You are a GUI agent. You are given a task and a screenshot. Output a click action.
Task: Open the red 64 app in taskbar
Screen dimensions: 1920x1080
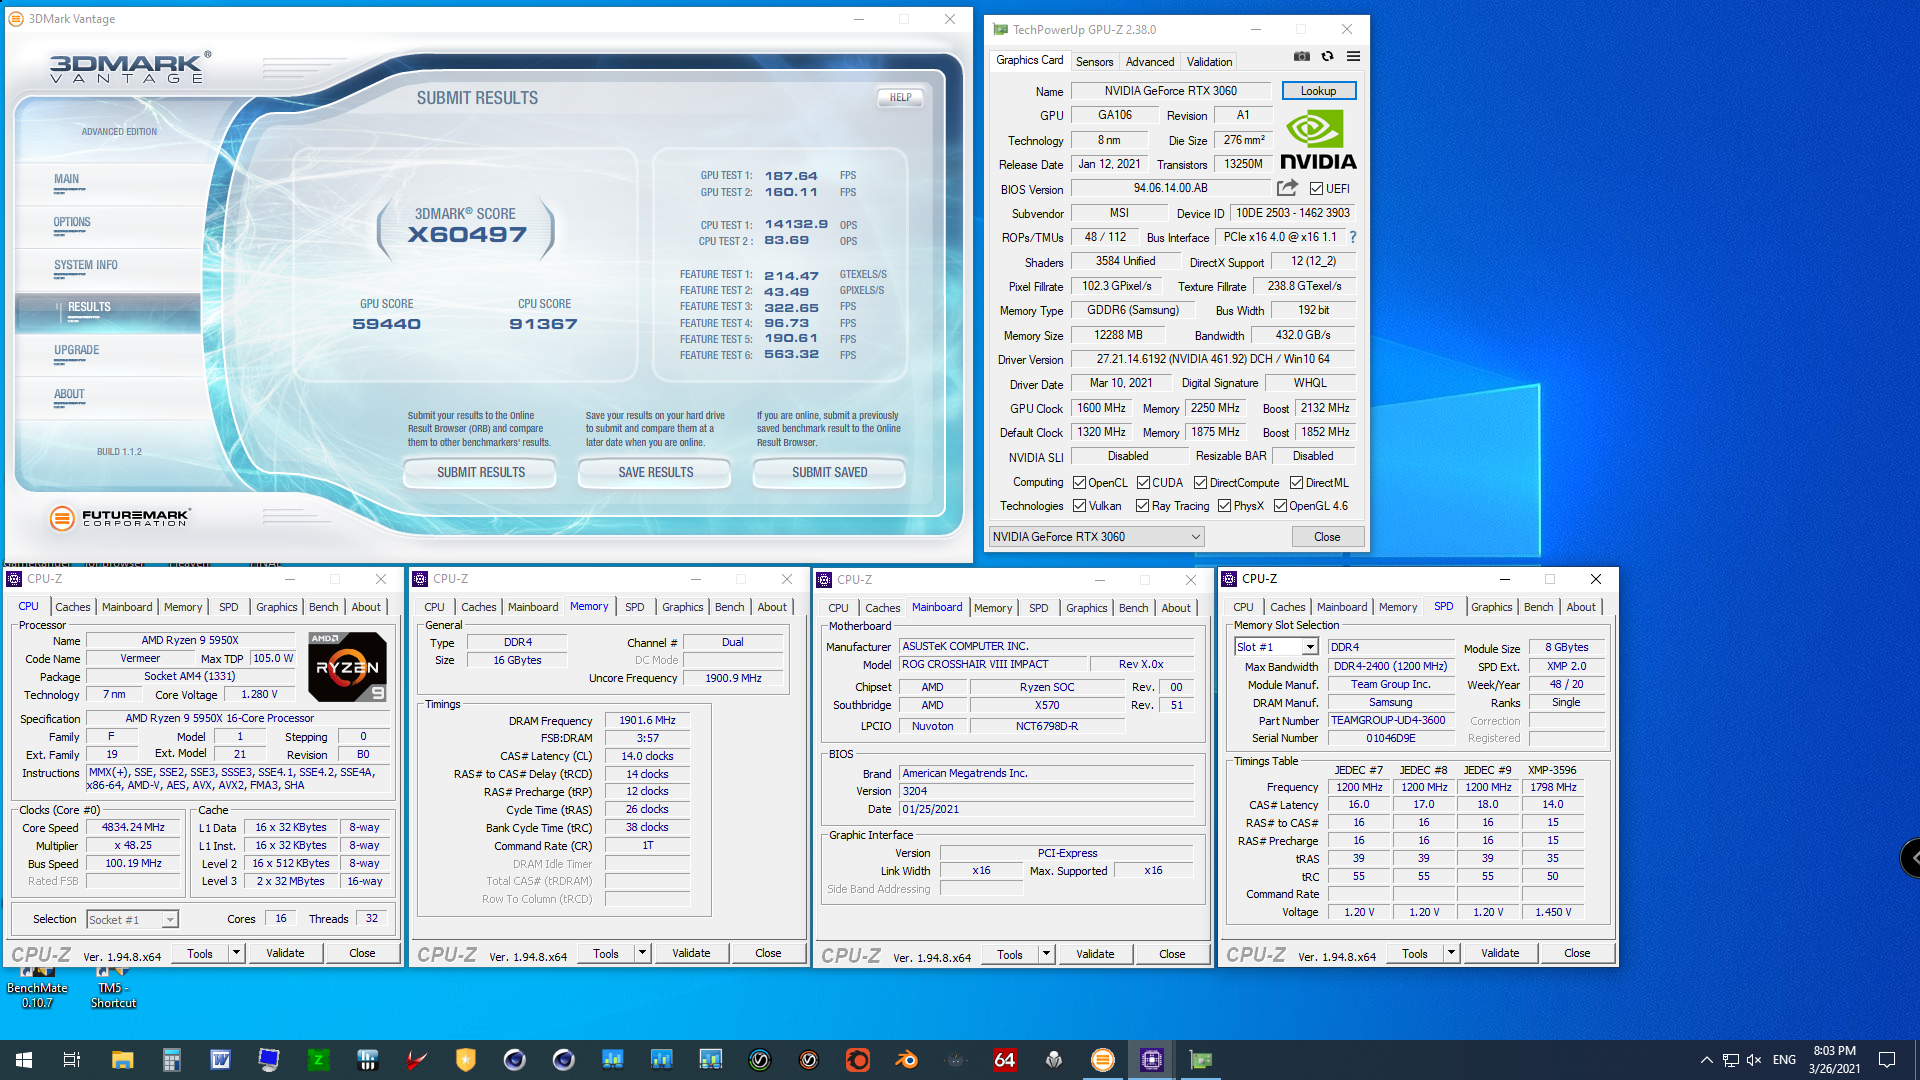click(1005, 1060)
